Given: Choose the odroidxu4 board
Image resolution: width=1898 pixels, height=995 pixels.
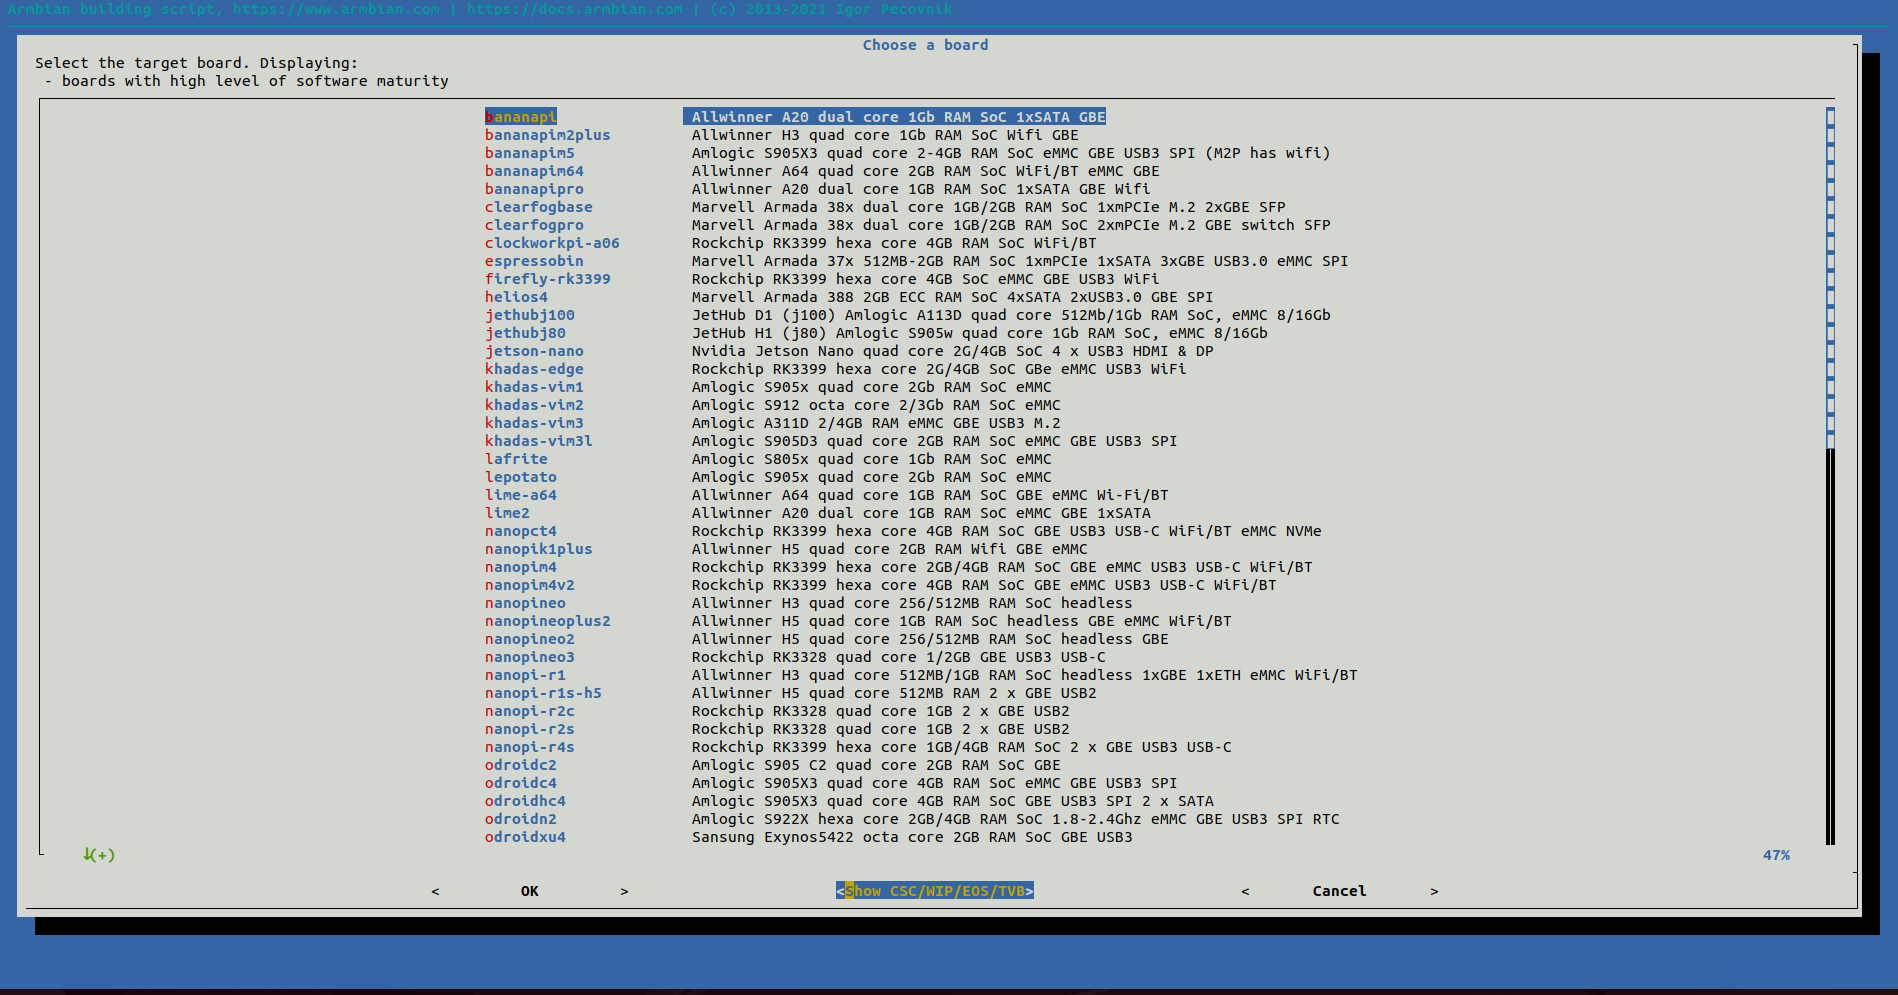Looking at the screenshot, I should [x=525, y=837].
